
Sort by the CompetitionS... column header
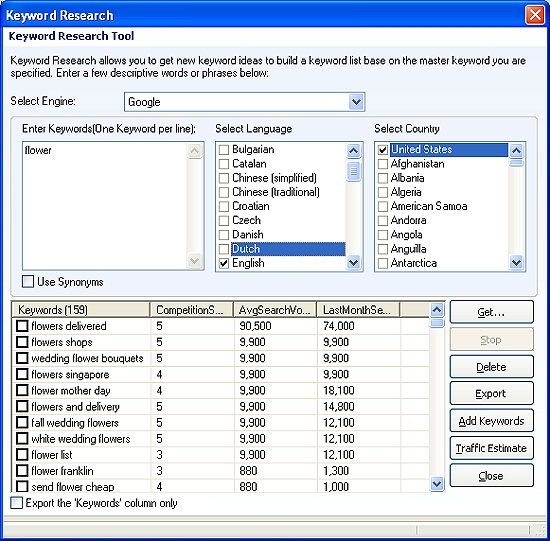[x=192, y=310]
